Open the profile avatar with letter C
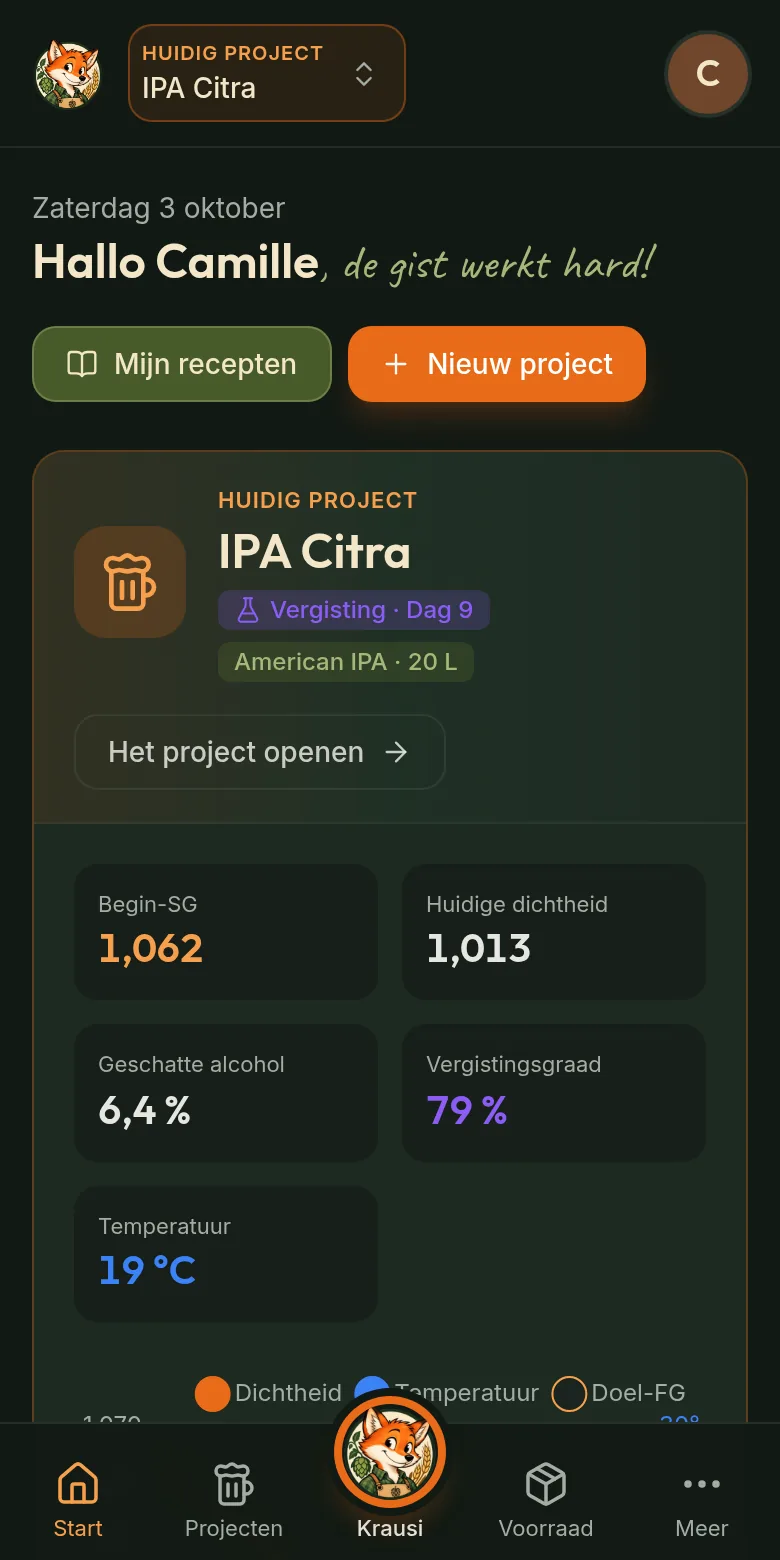This screenshot has width=780, height=1560. click(708, 74)
